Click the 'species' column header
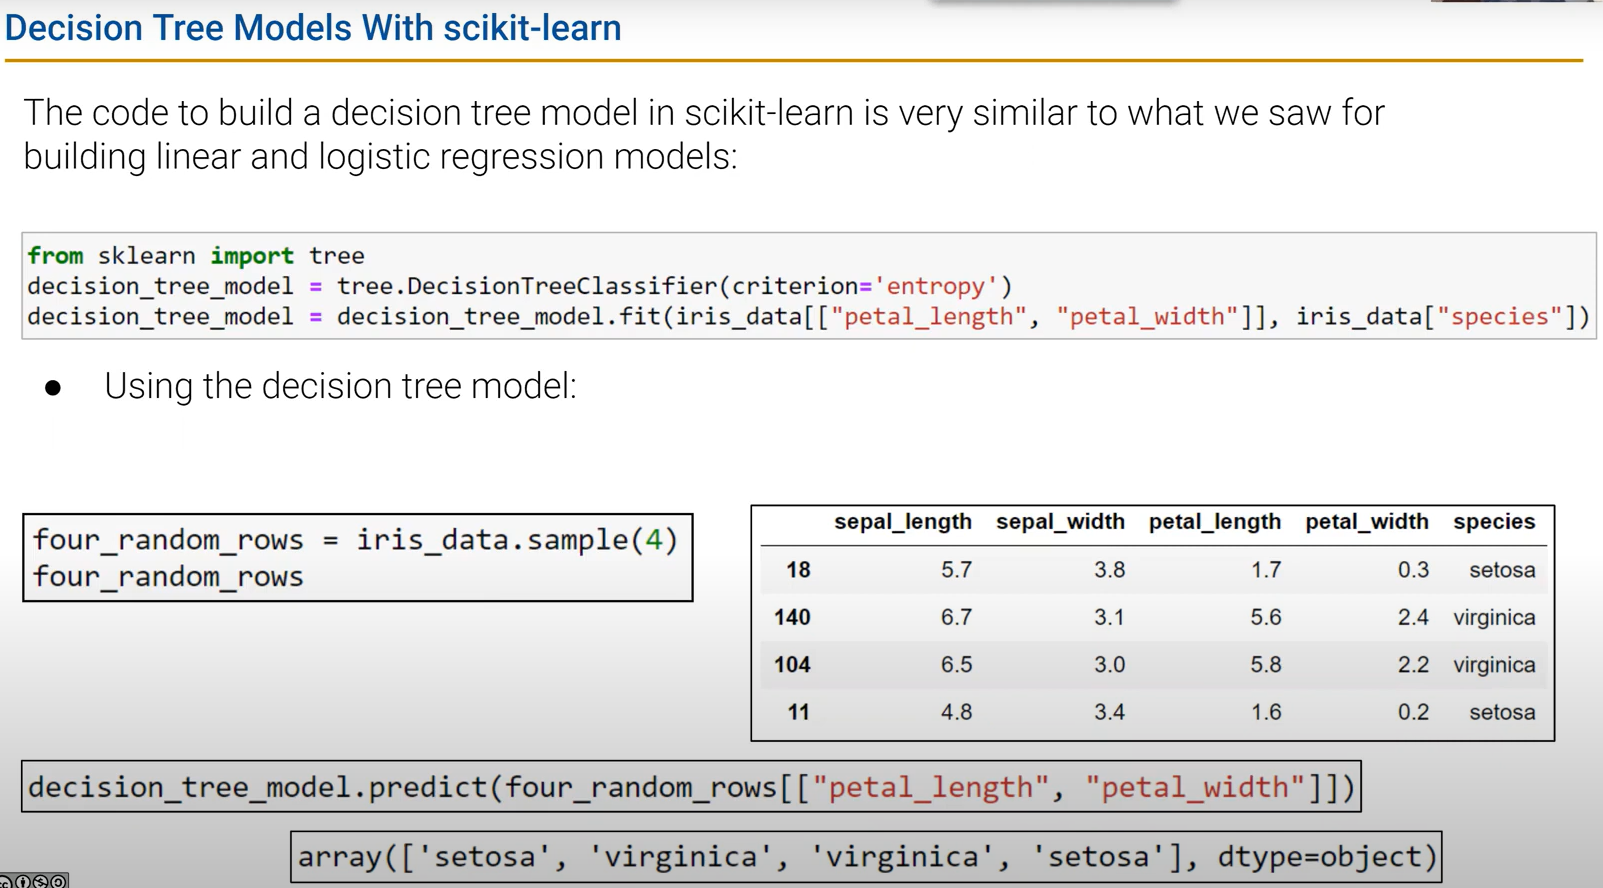 (x=1493, y=522)
